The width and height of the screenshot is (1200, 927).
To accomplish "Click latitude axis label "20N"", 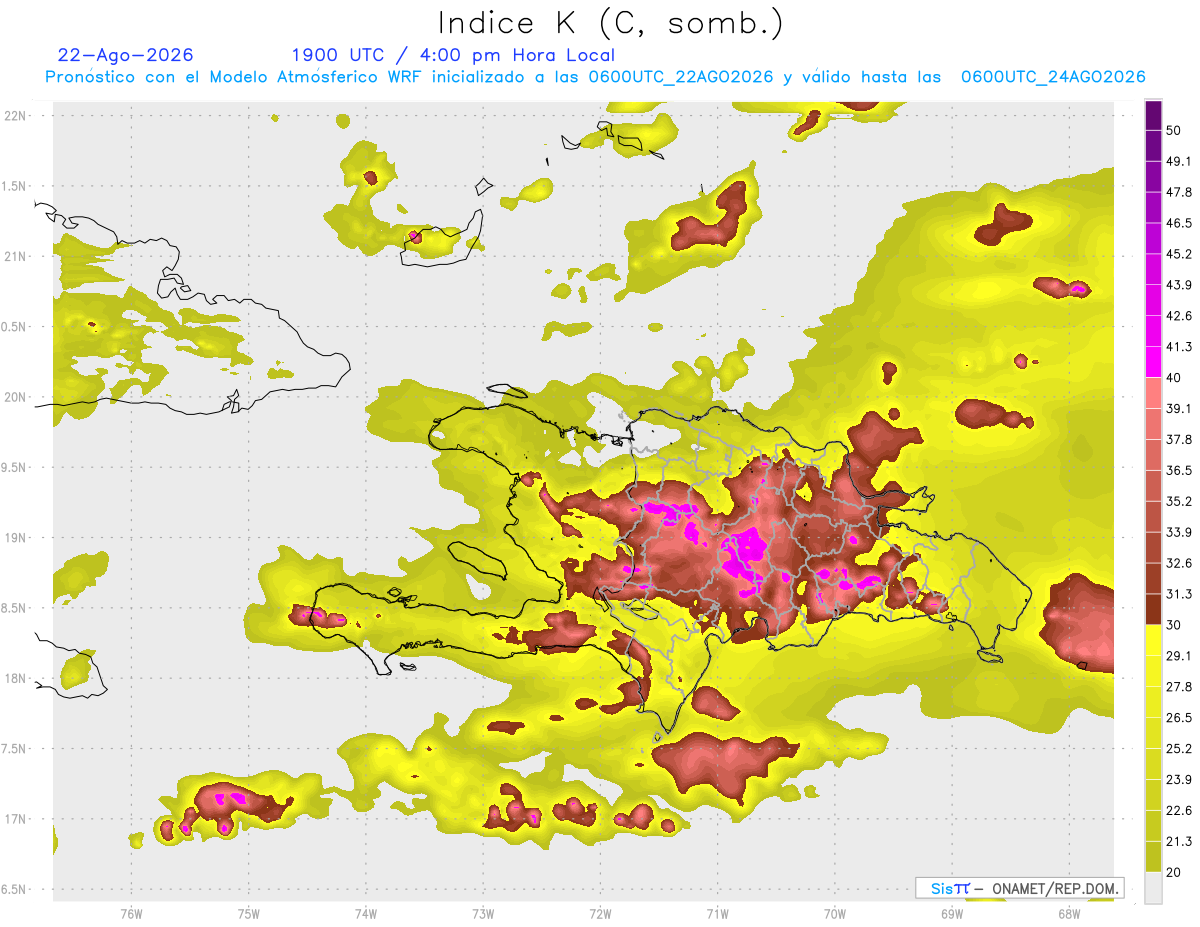I will pos(15,397).
